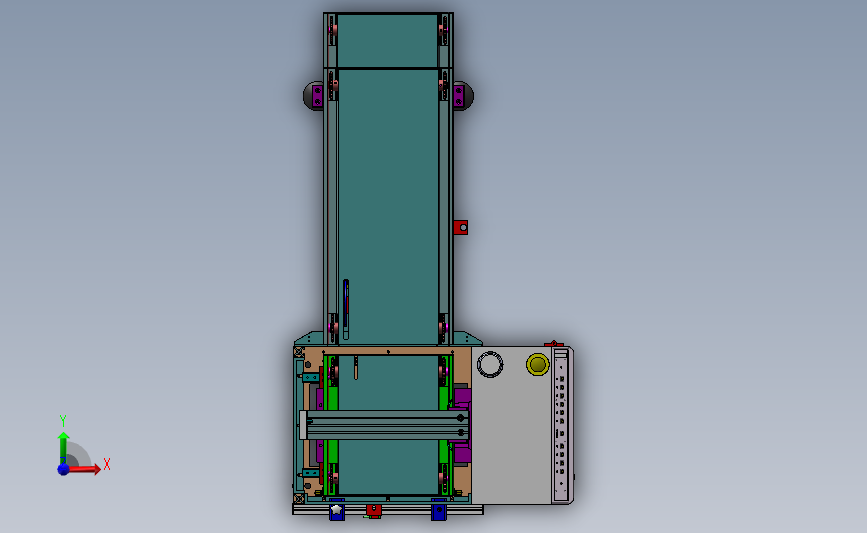Select the blue Z axis sphere of triad
The height and width of the screenshot is (533, 867).
(x=64, y=469)
